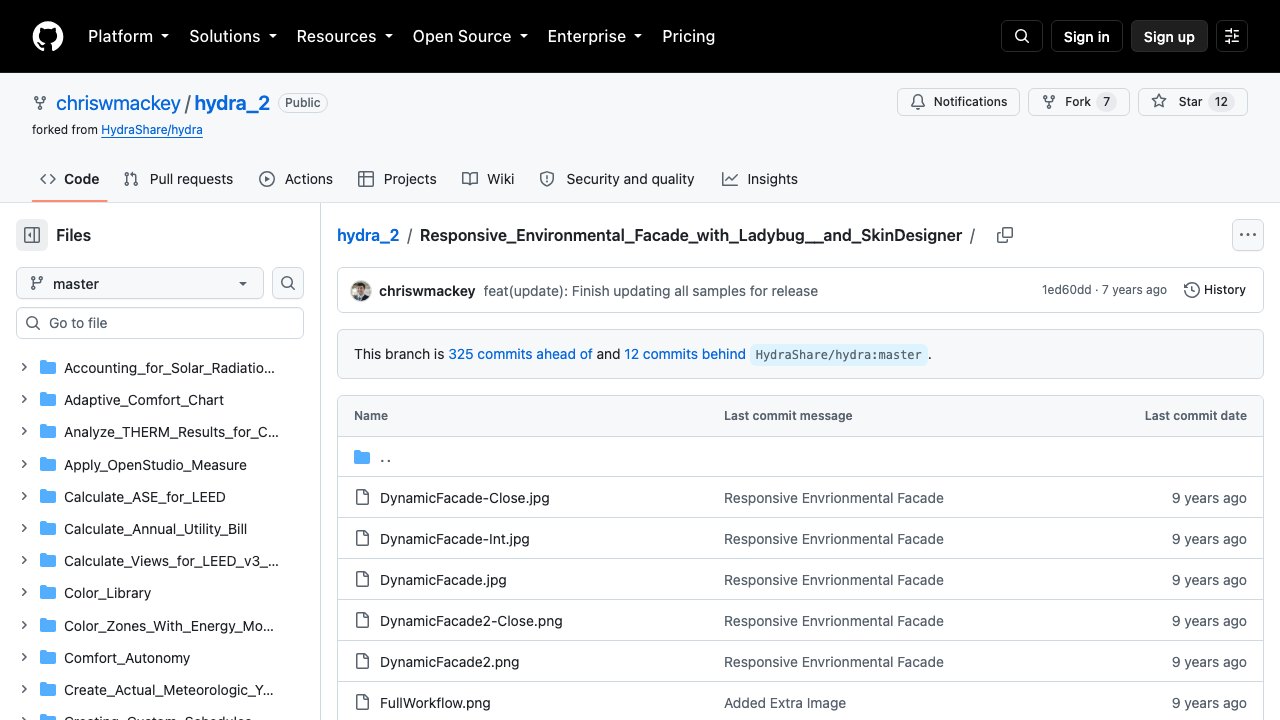Click file icon for DynamicFacade-Int.jpg
The image size is (1280, 720).
362,539
